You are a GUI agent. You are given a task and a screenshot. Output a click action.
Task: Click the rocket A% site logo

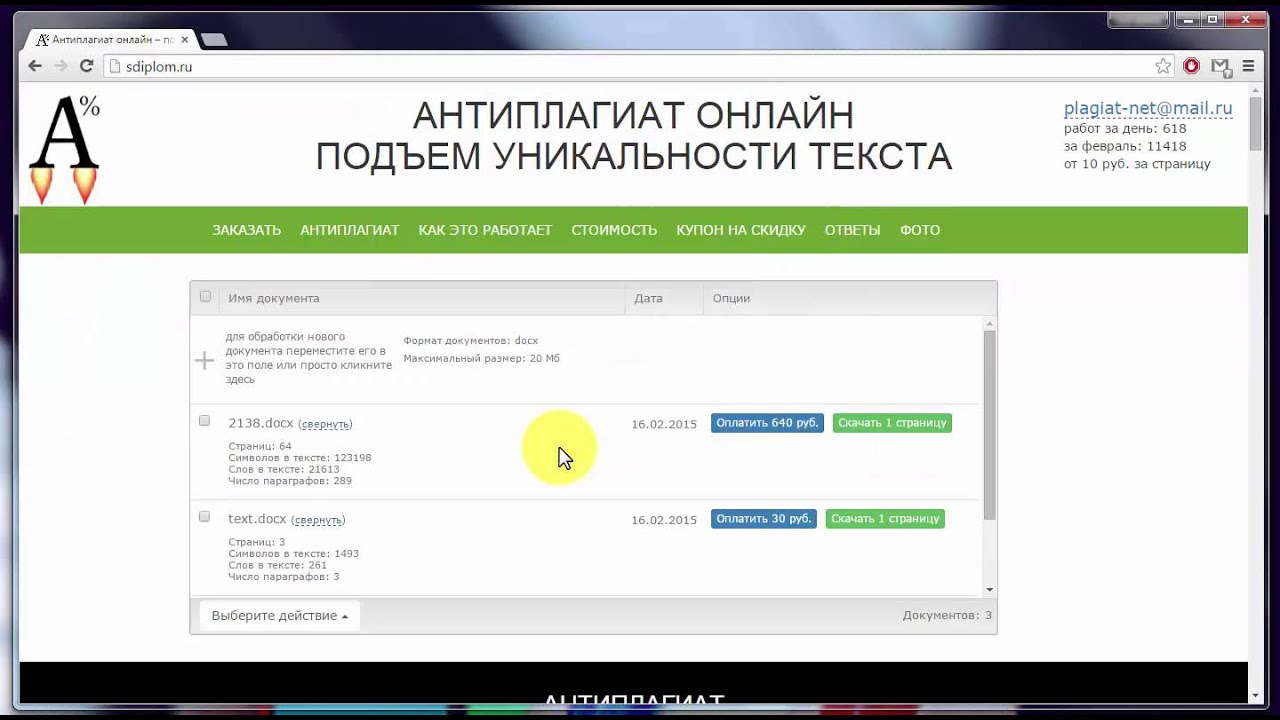tap(65, 150)
